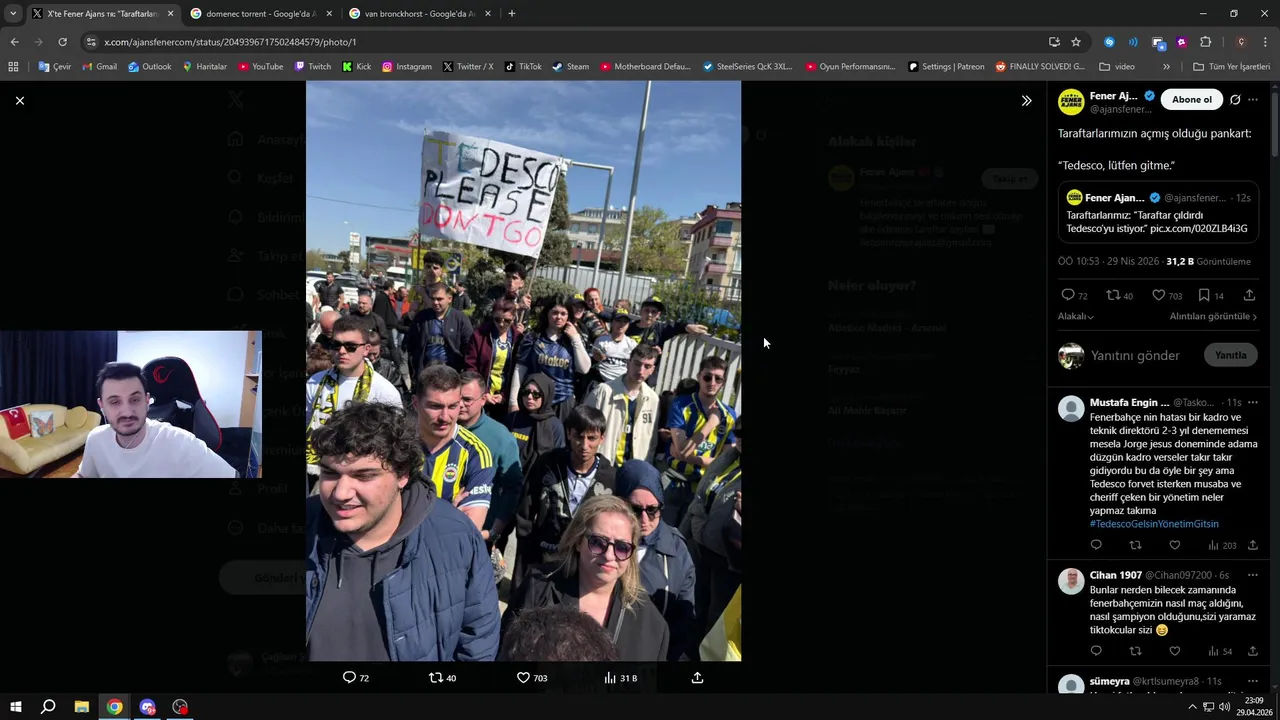1280x720 pixels.
Task: Open Windows taskbar search
Action: (x=48, y=707)
